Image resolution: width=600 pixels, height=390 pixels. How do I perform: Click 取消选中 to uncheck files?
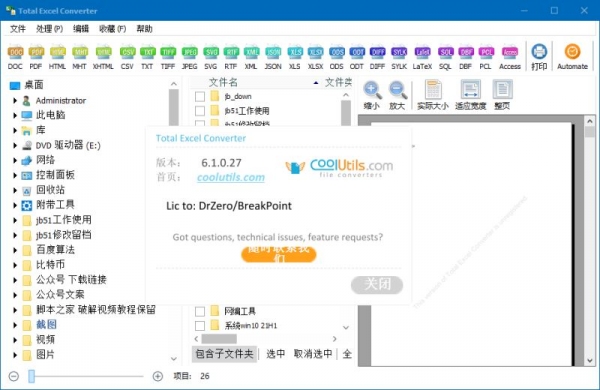click(313, 354)
